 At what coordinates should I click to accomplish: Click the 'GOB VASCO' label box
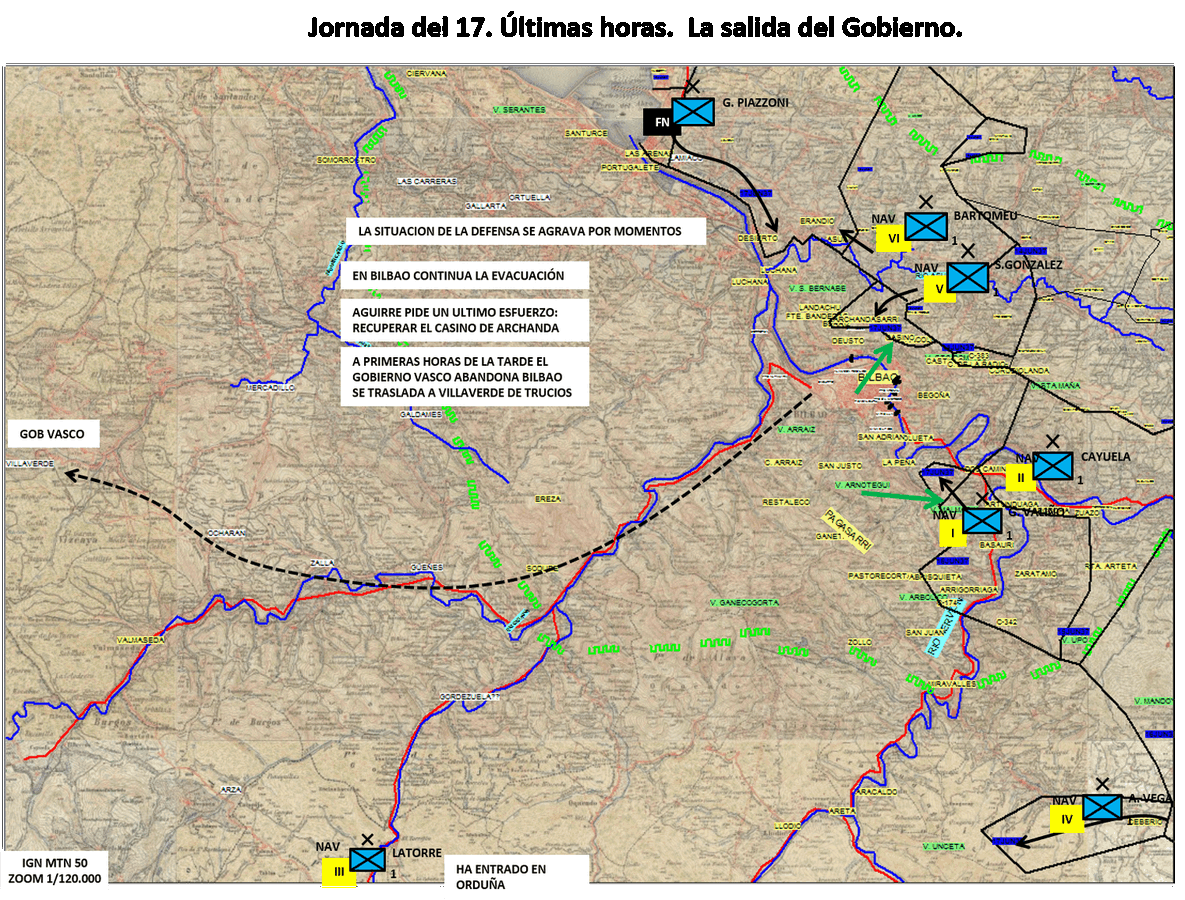(52, 434)
